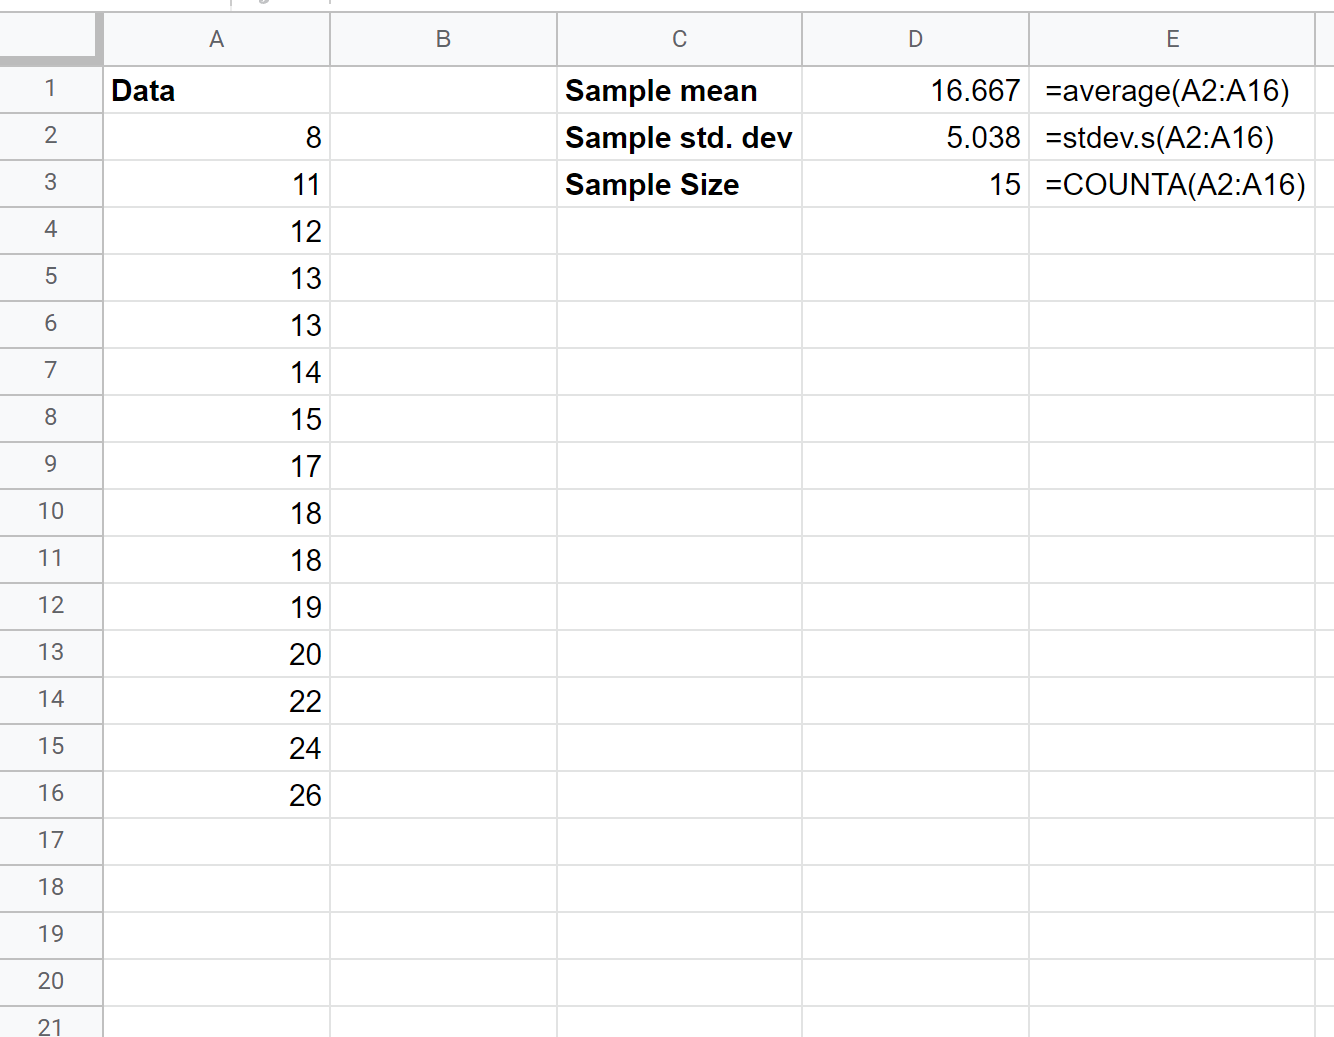This screenshot has height=1037, width=1334.
Task: Click the column C header
Action: (679, 39)
